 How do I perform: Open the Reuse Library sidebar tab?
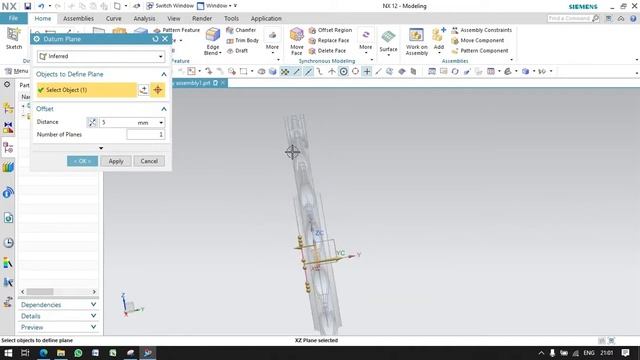(x=8, y=167)
